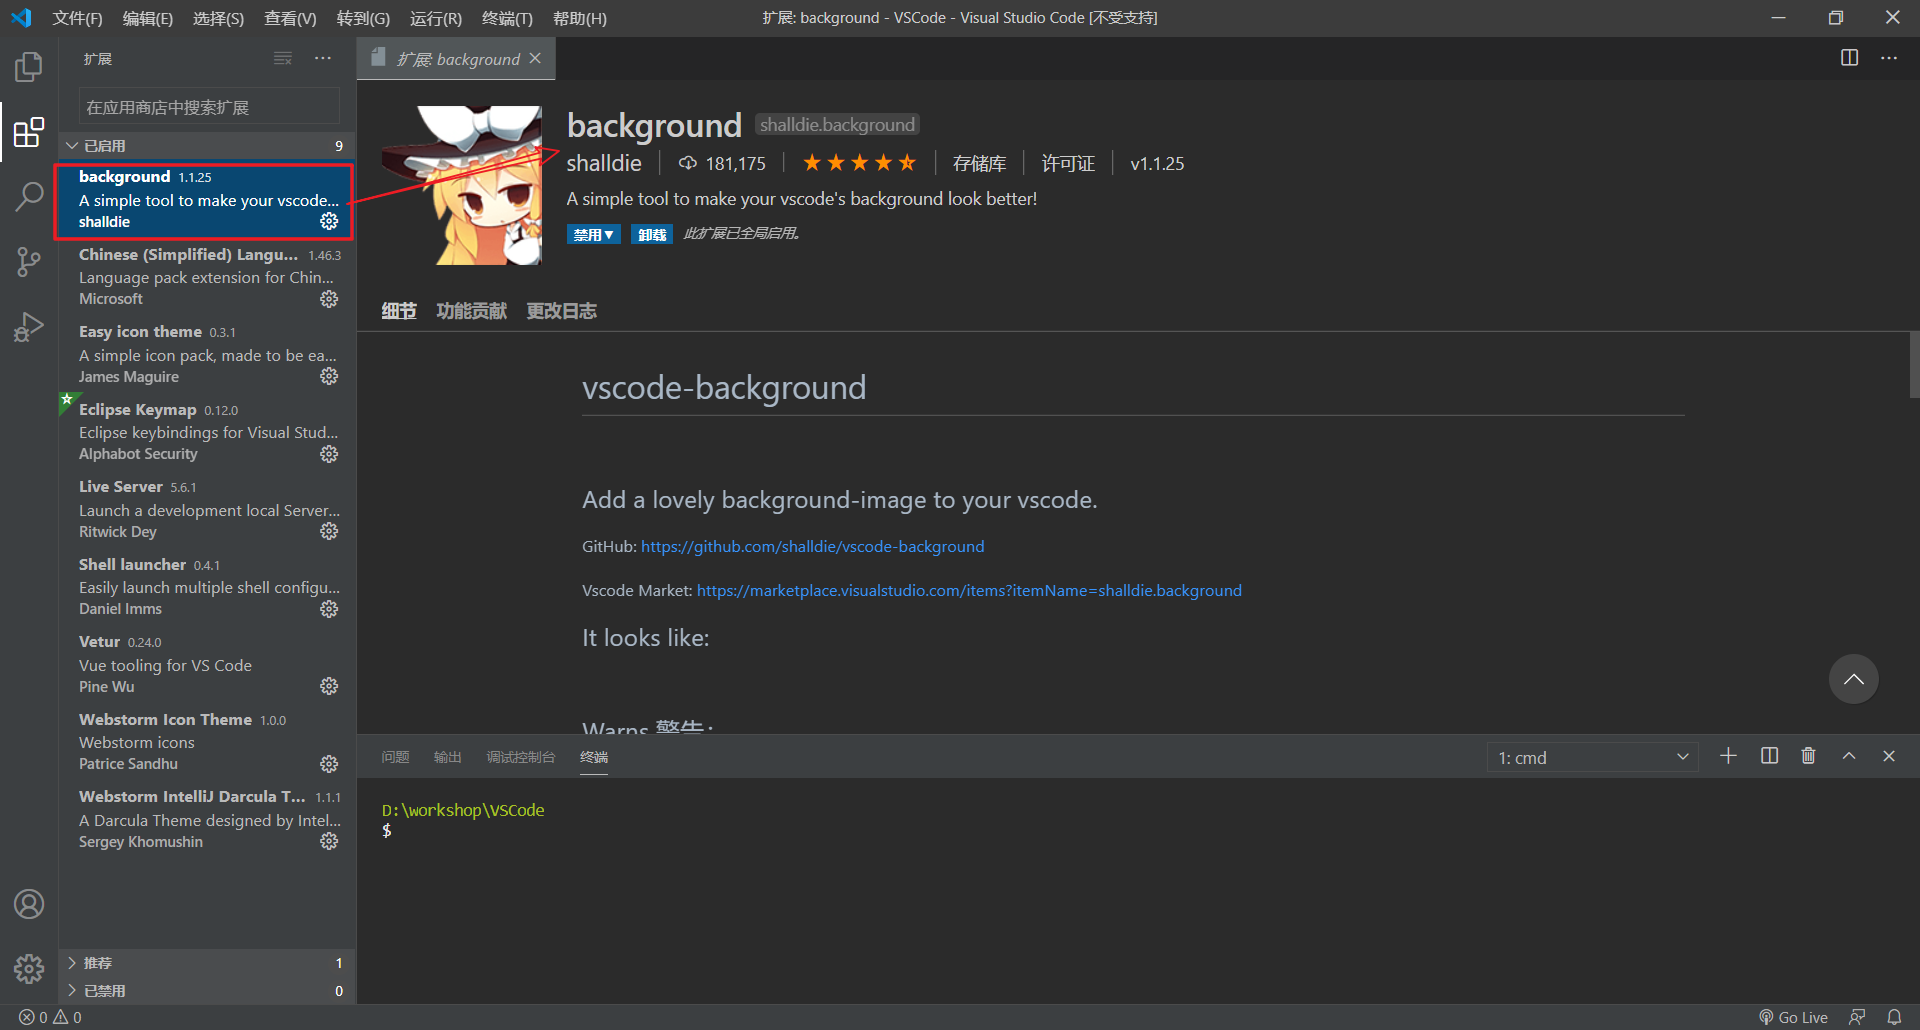Split the terminal panel
Screen dimensions: 1920x1030
click(x=1769, y=756)
